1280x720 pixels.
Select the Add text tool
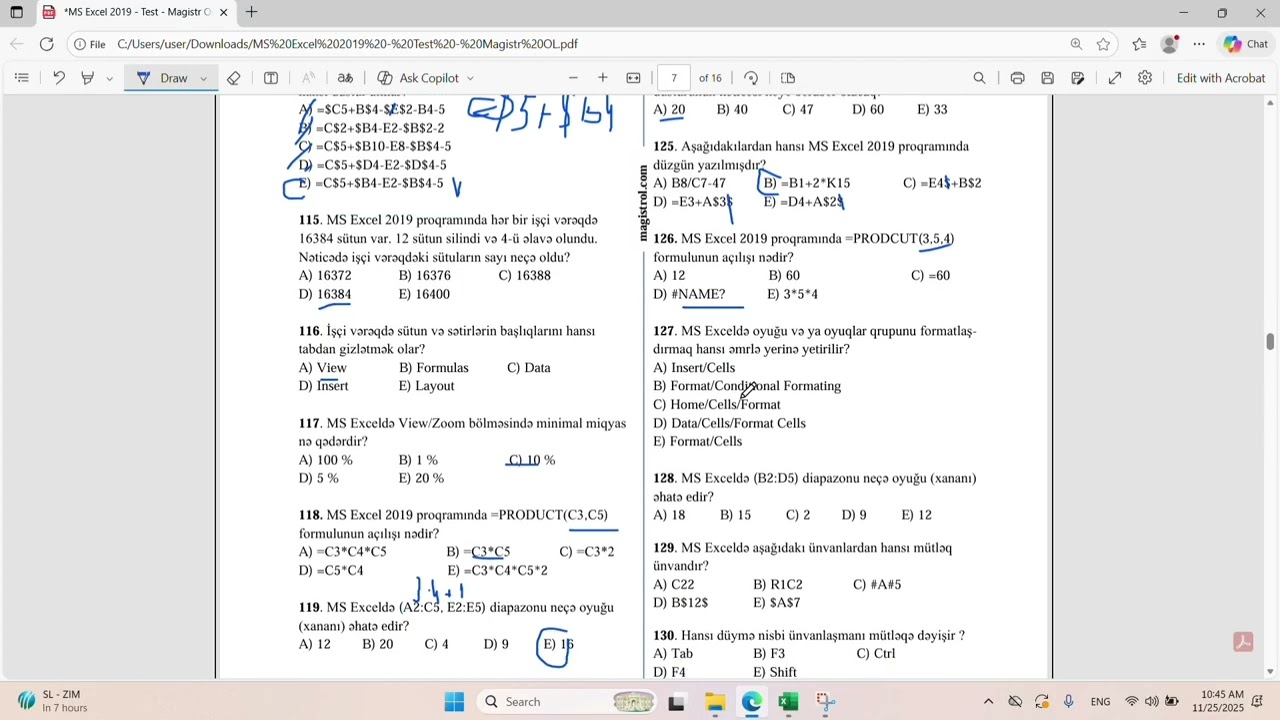[x=271, y=78]
